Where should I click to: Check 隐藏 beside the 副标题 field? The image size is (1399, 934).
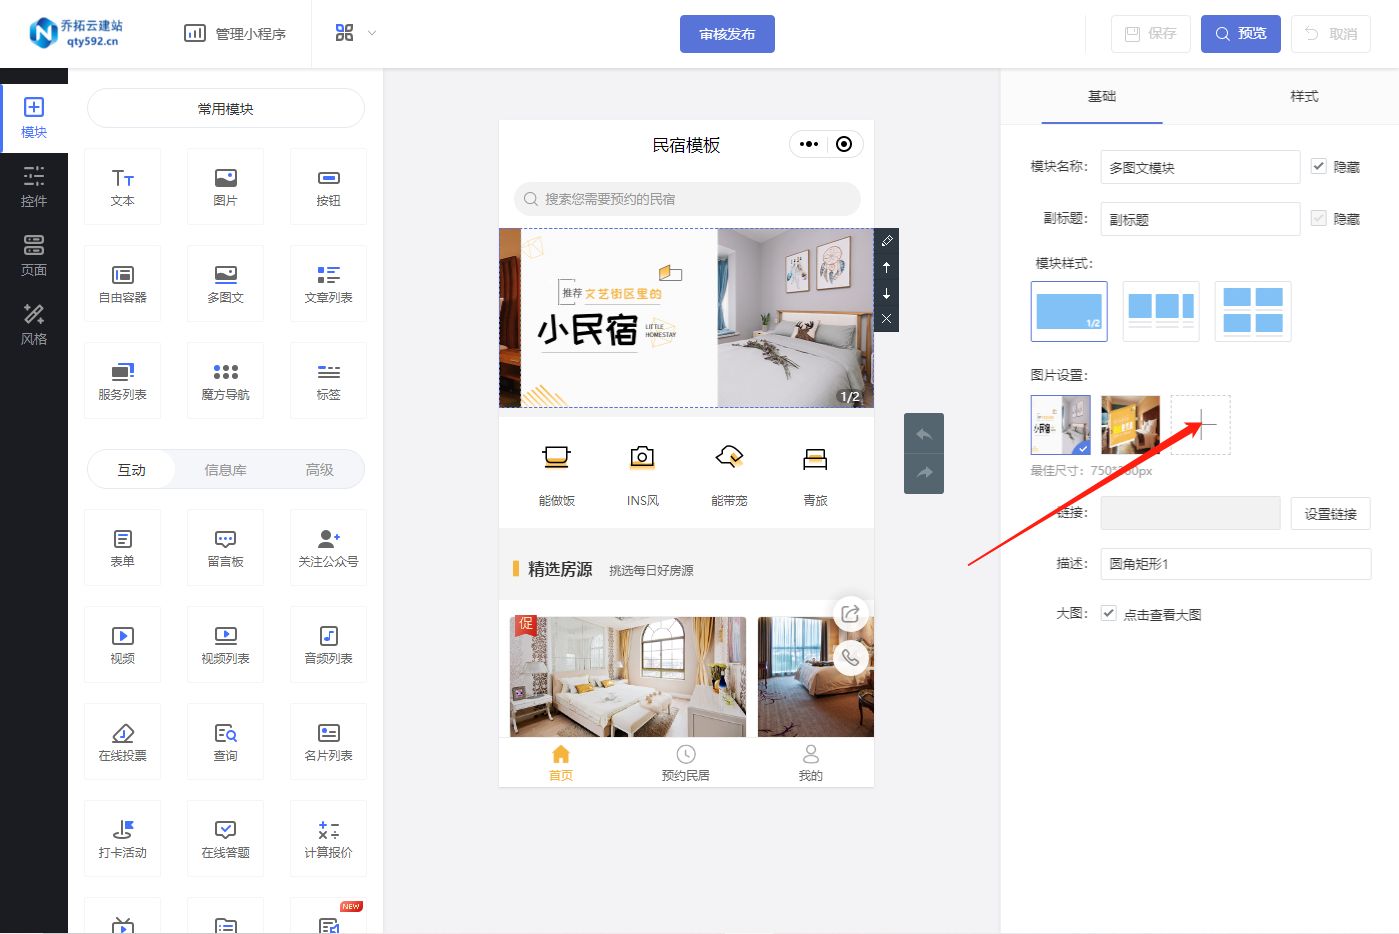tap(1318, 219)
